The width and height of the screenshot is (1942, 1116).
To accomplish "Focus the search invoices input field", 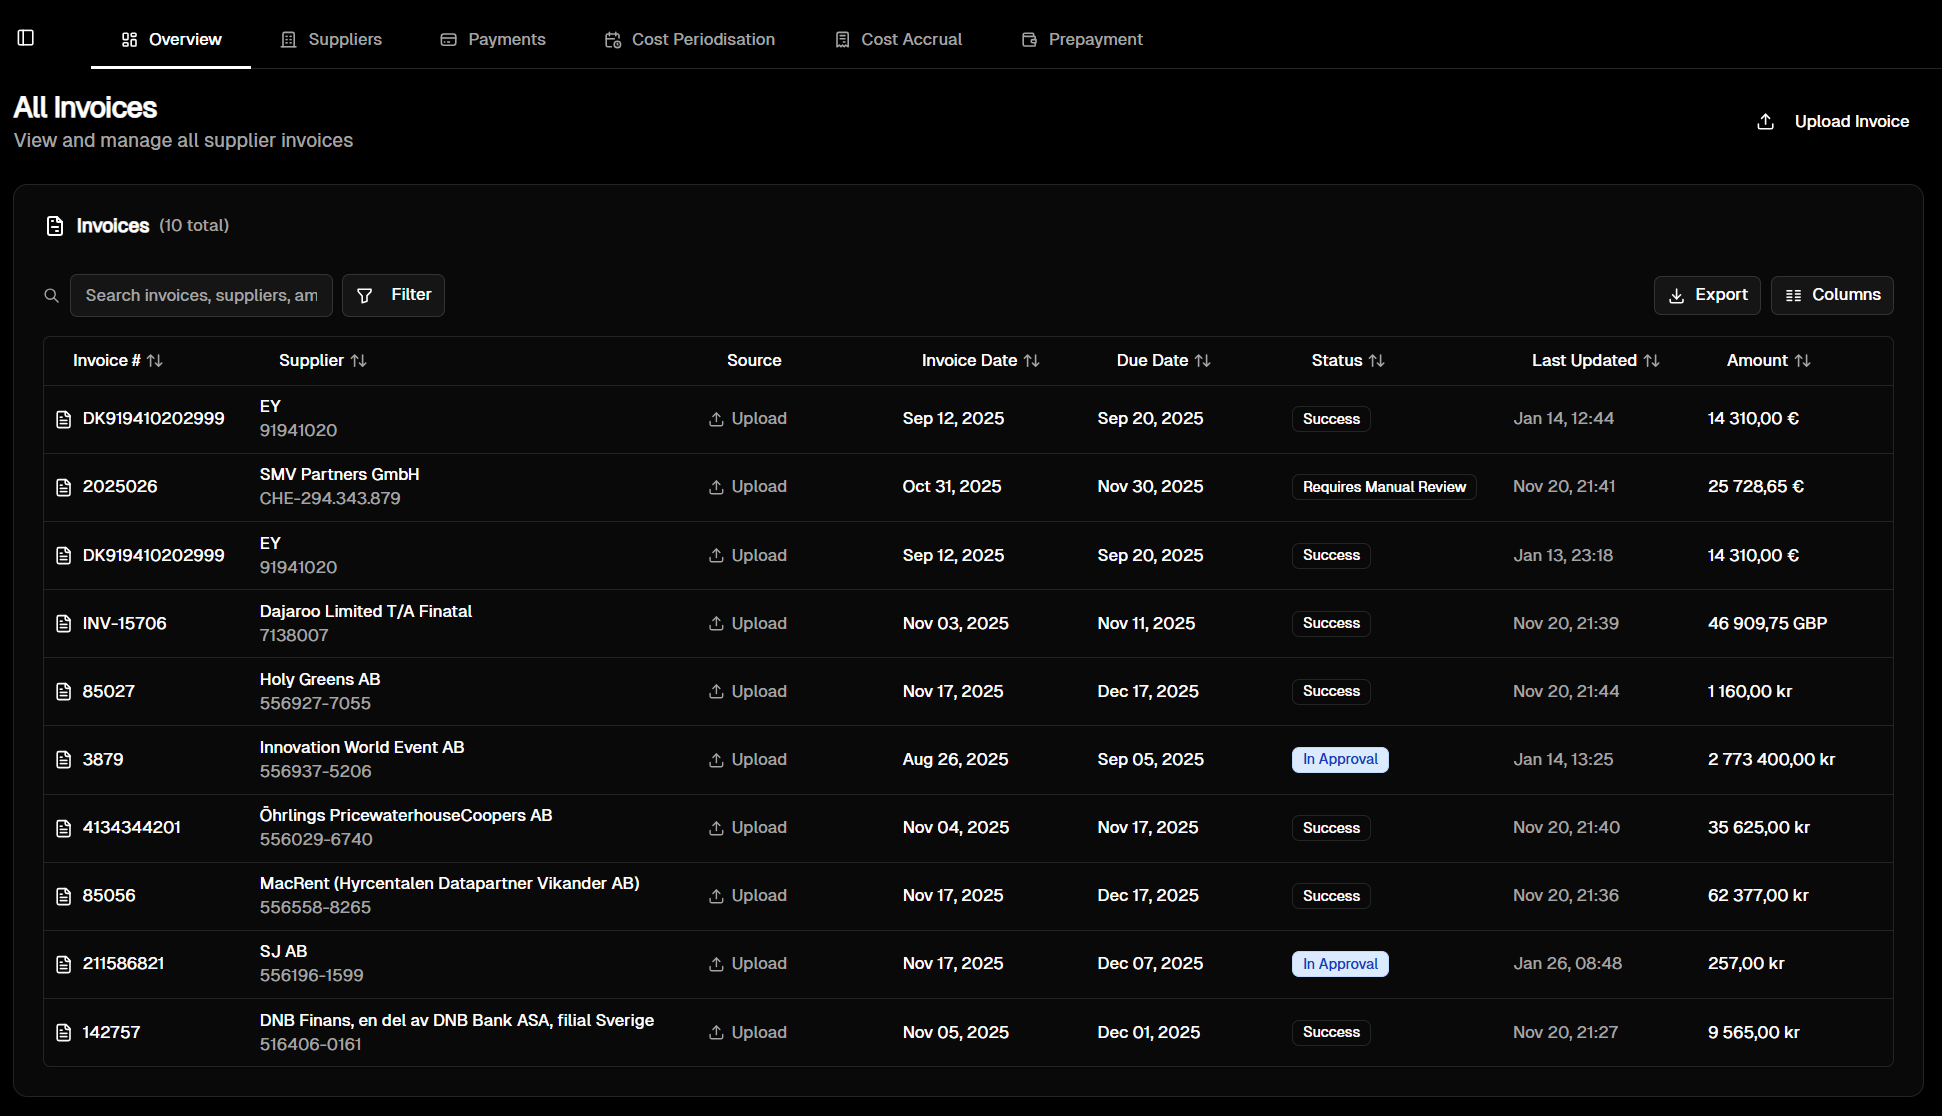I will tap(201, 296).
